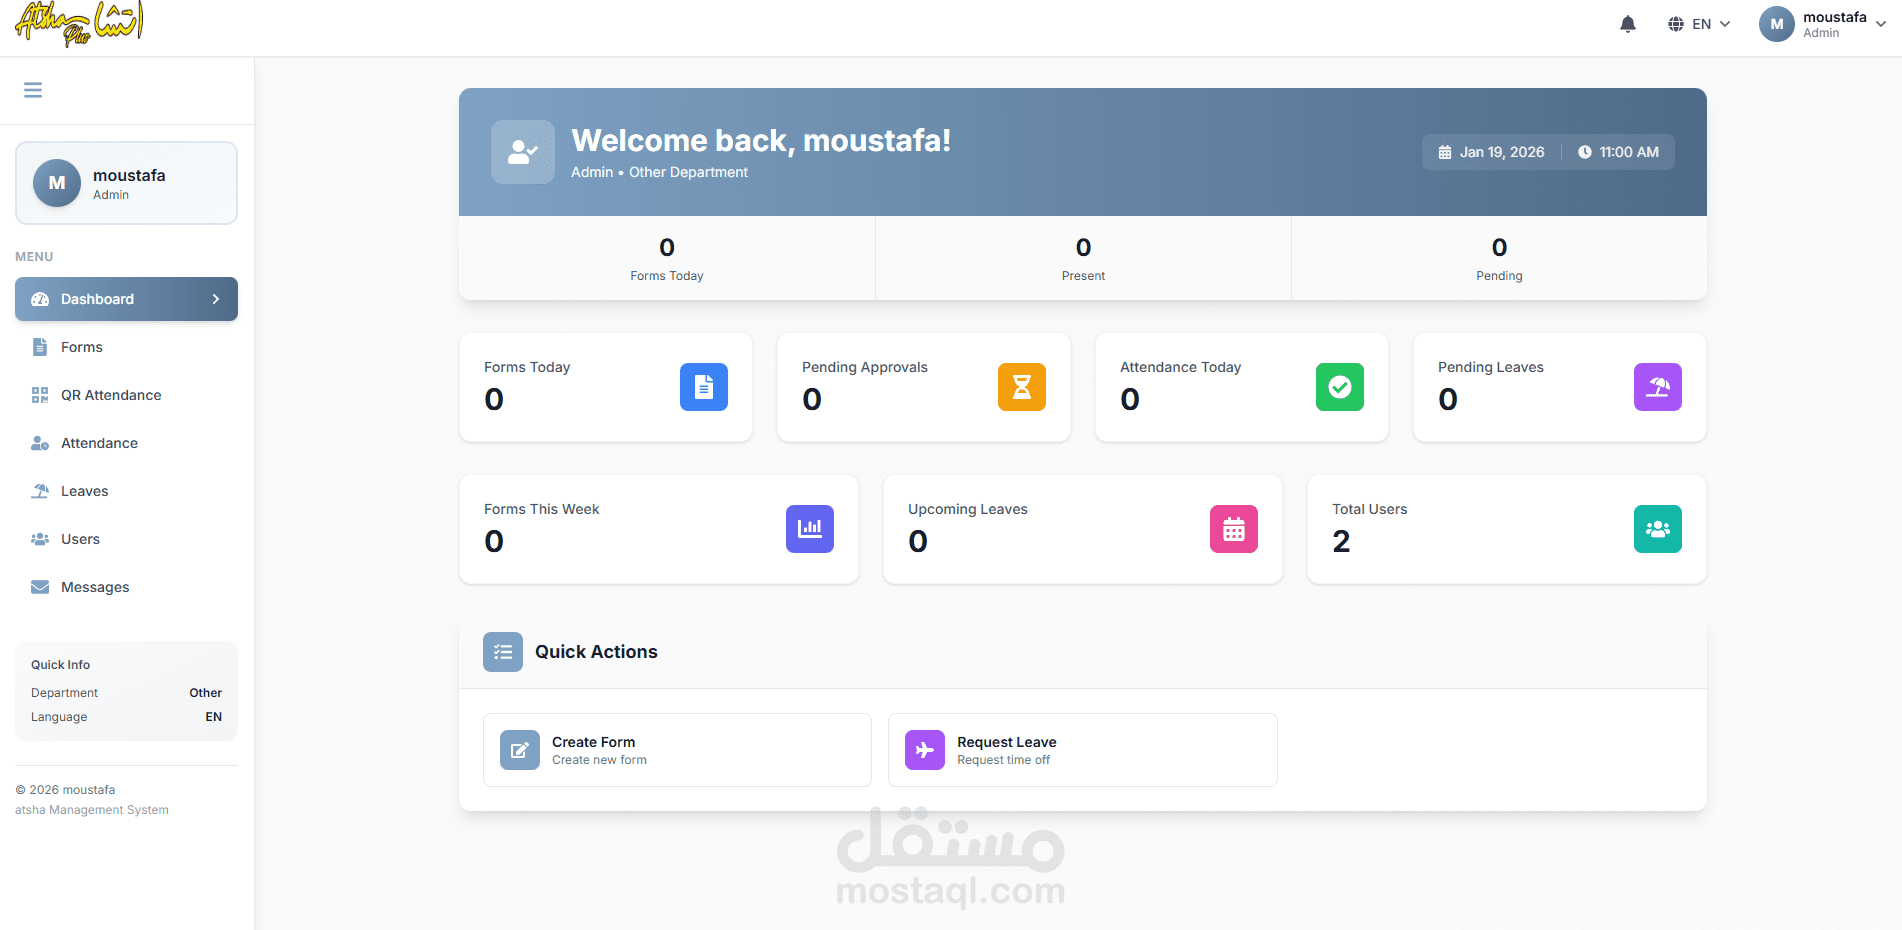The height and width of the screenshot is (930, 1902).
Task: Click the Jan 19, 2026 date text
Action: (1502, 152)
